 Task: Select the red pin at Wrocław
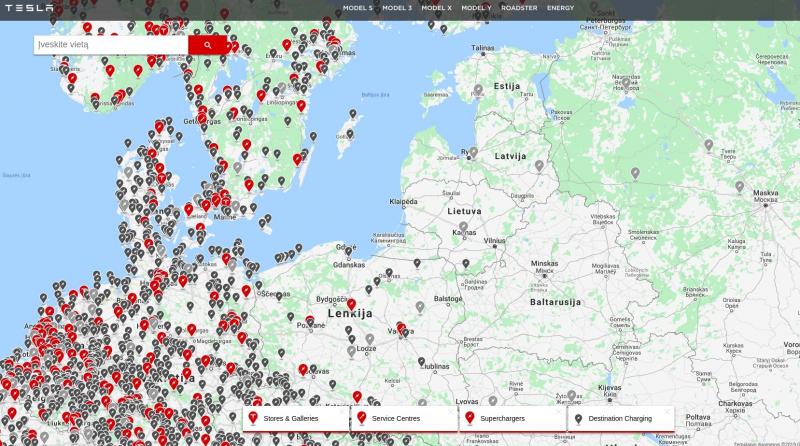303,369
